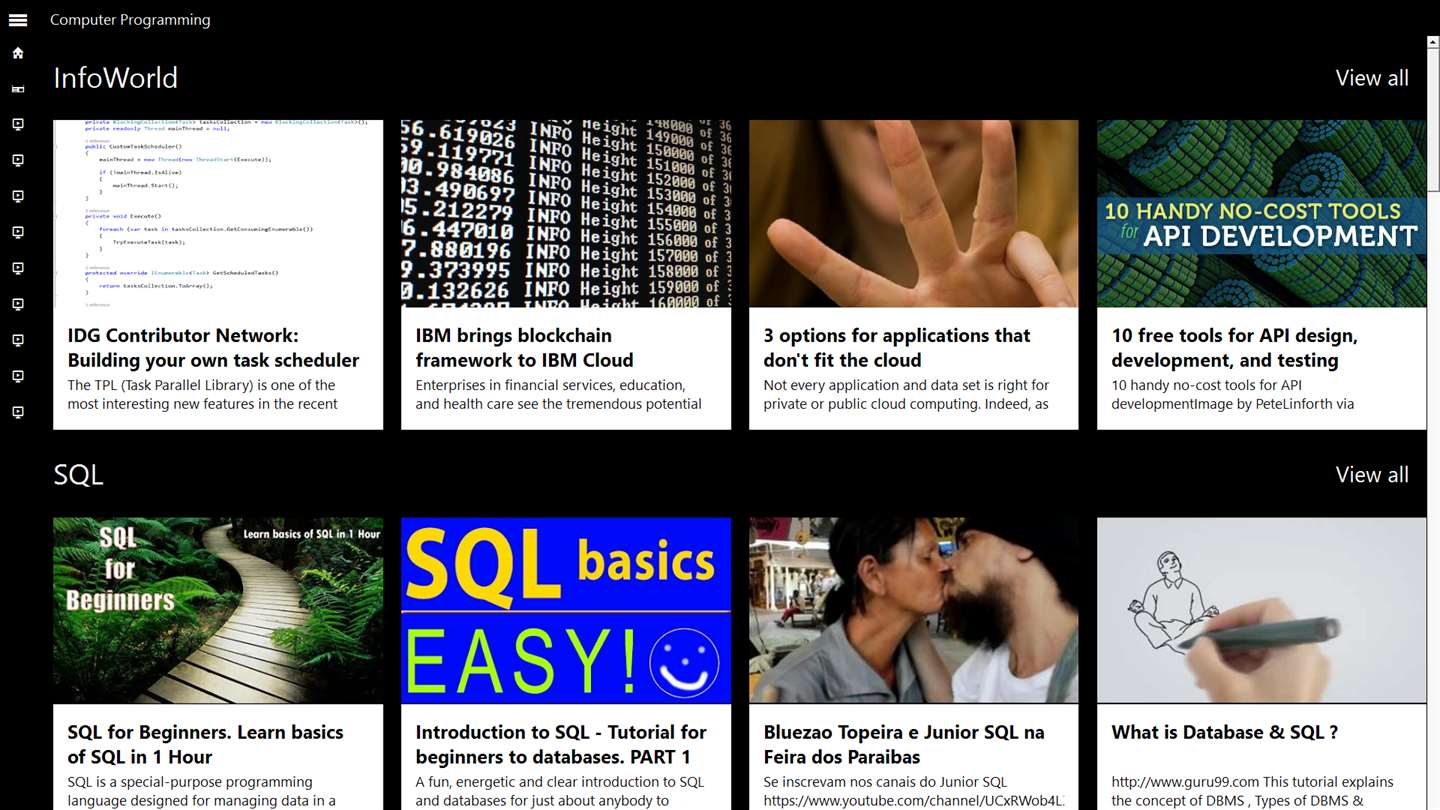This screenshot has height=810, width=1440.
Task: Click the 'Computer Programming' app title
Action: point(130,20)
